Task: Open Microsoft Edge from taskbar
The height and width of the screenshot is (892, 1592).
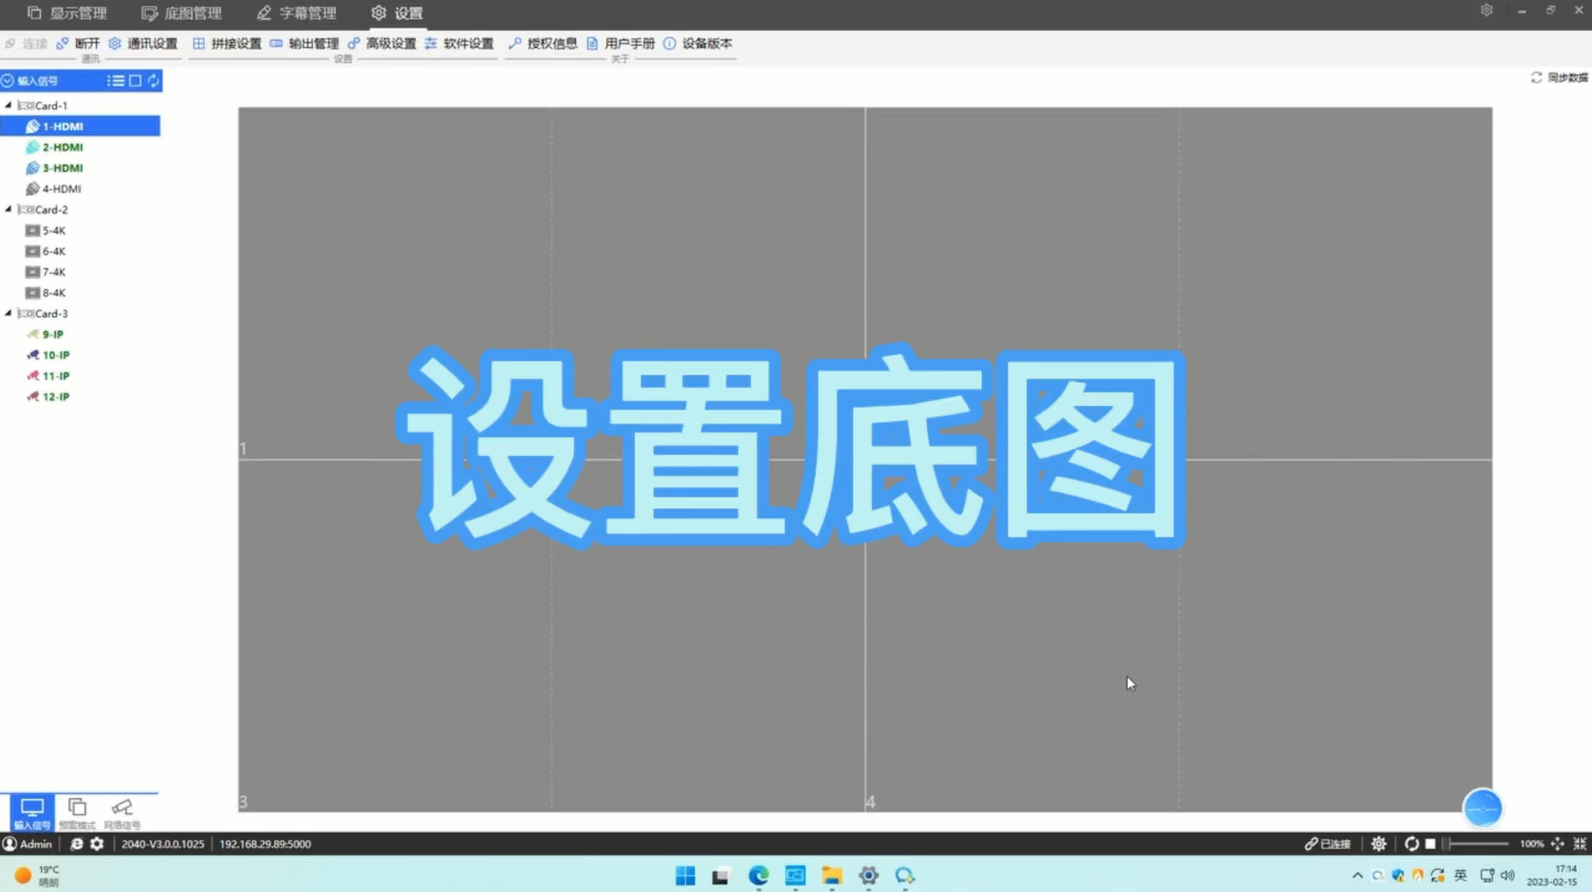Action: coord(759,876)
